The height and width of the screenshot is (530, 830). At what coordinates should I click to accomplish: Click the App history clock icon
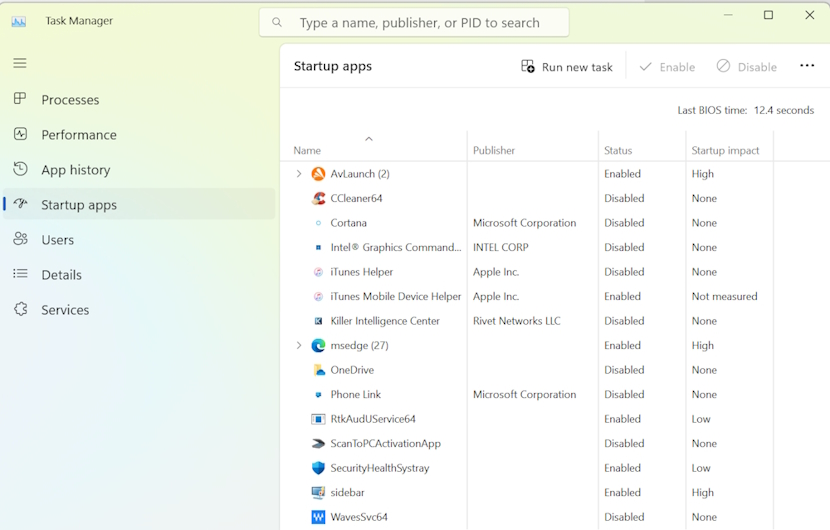(20, 169)
